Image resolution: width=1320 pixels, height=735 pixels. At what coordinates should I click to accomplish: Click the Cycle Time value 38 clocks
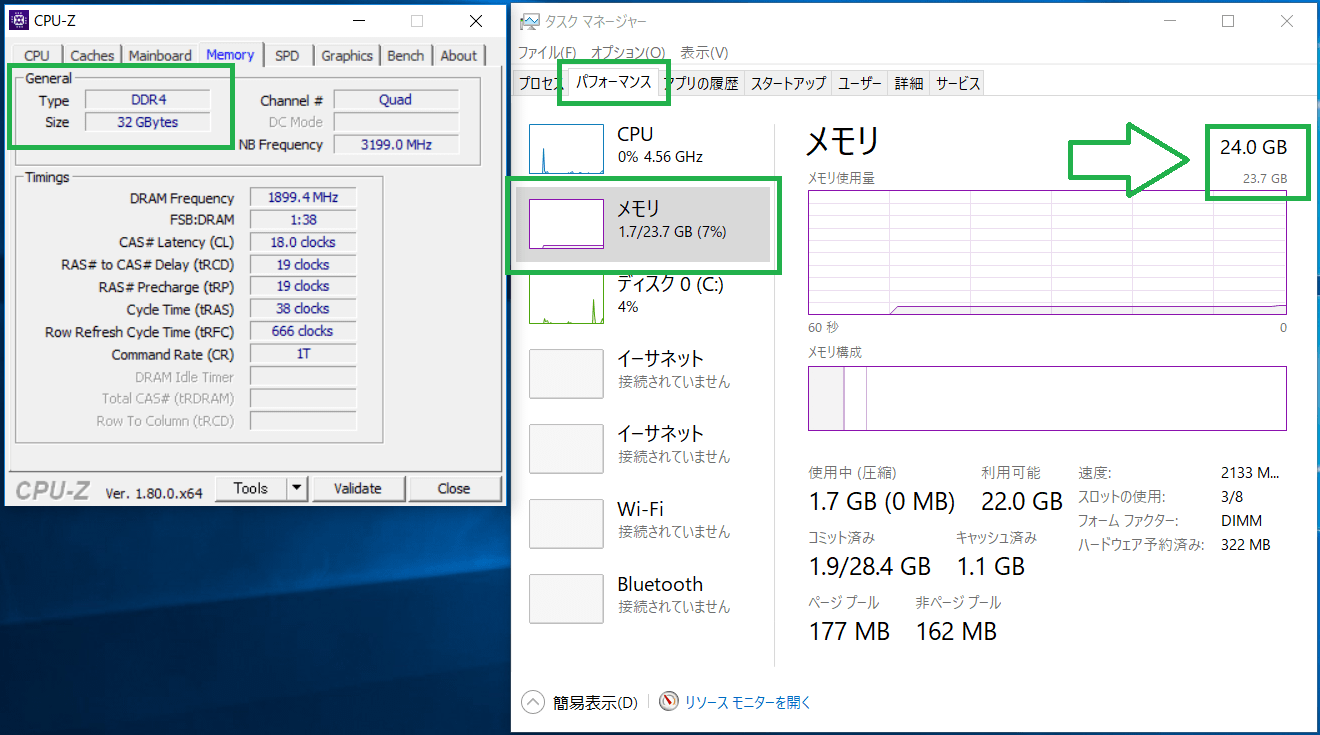point(303,309)
